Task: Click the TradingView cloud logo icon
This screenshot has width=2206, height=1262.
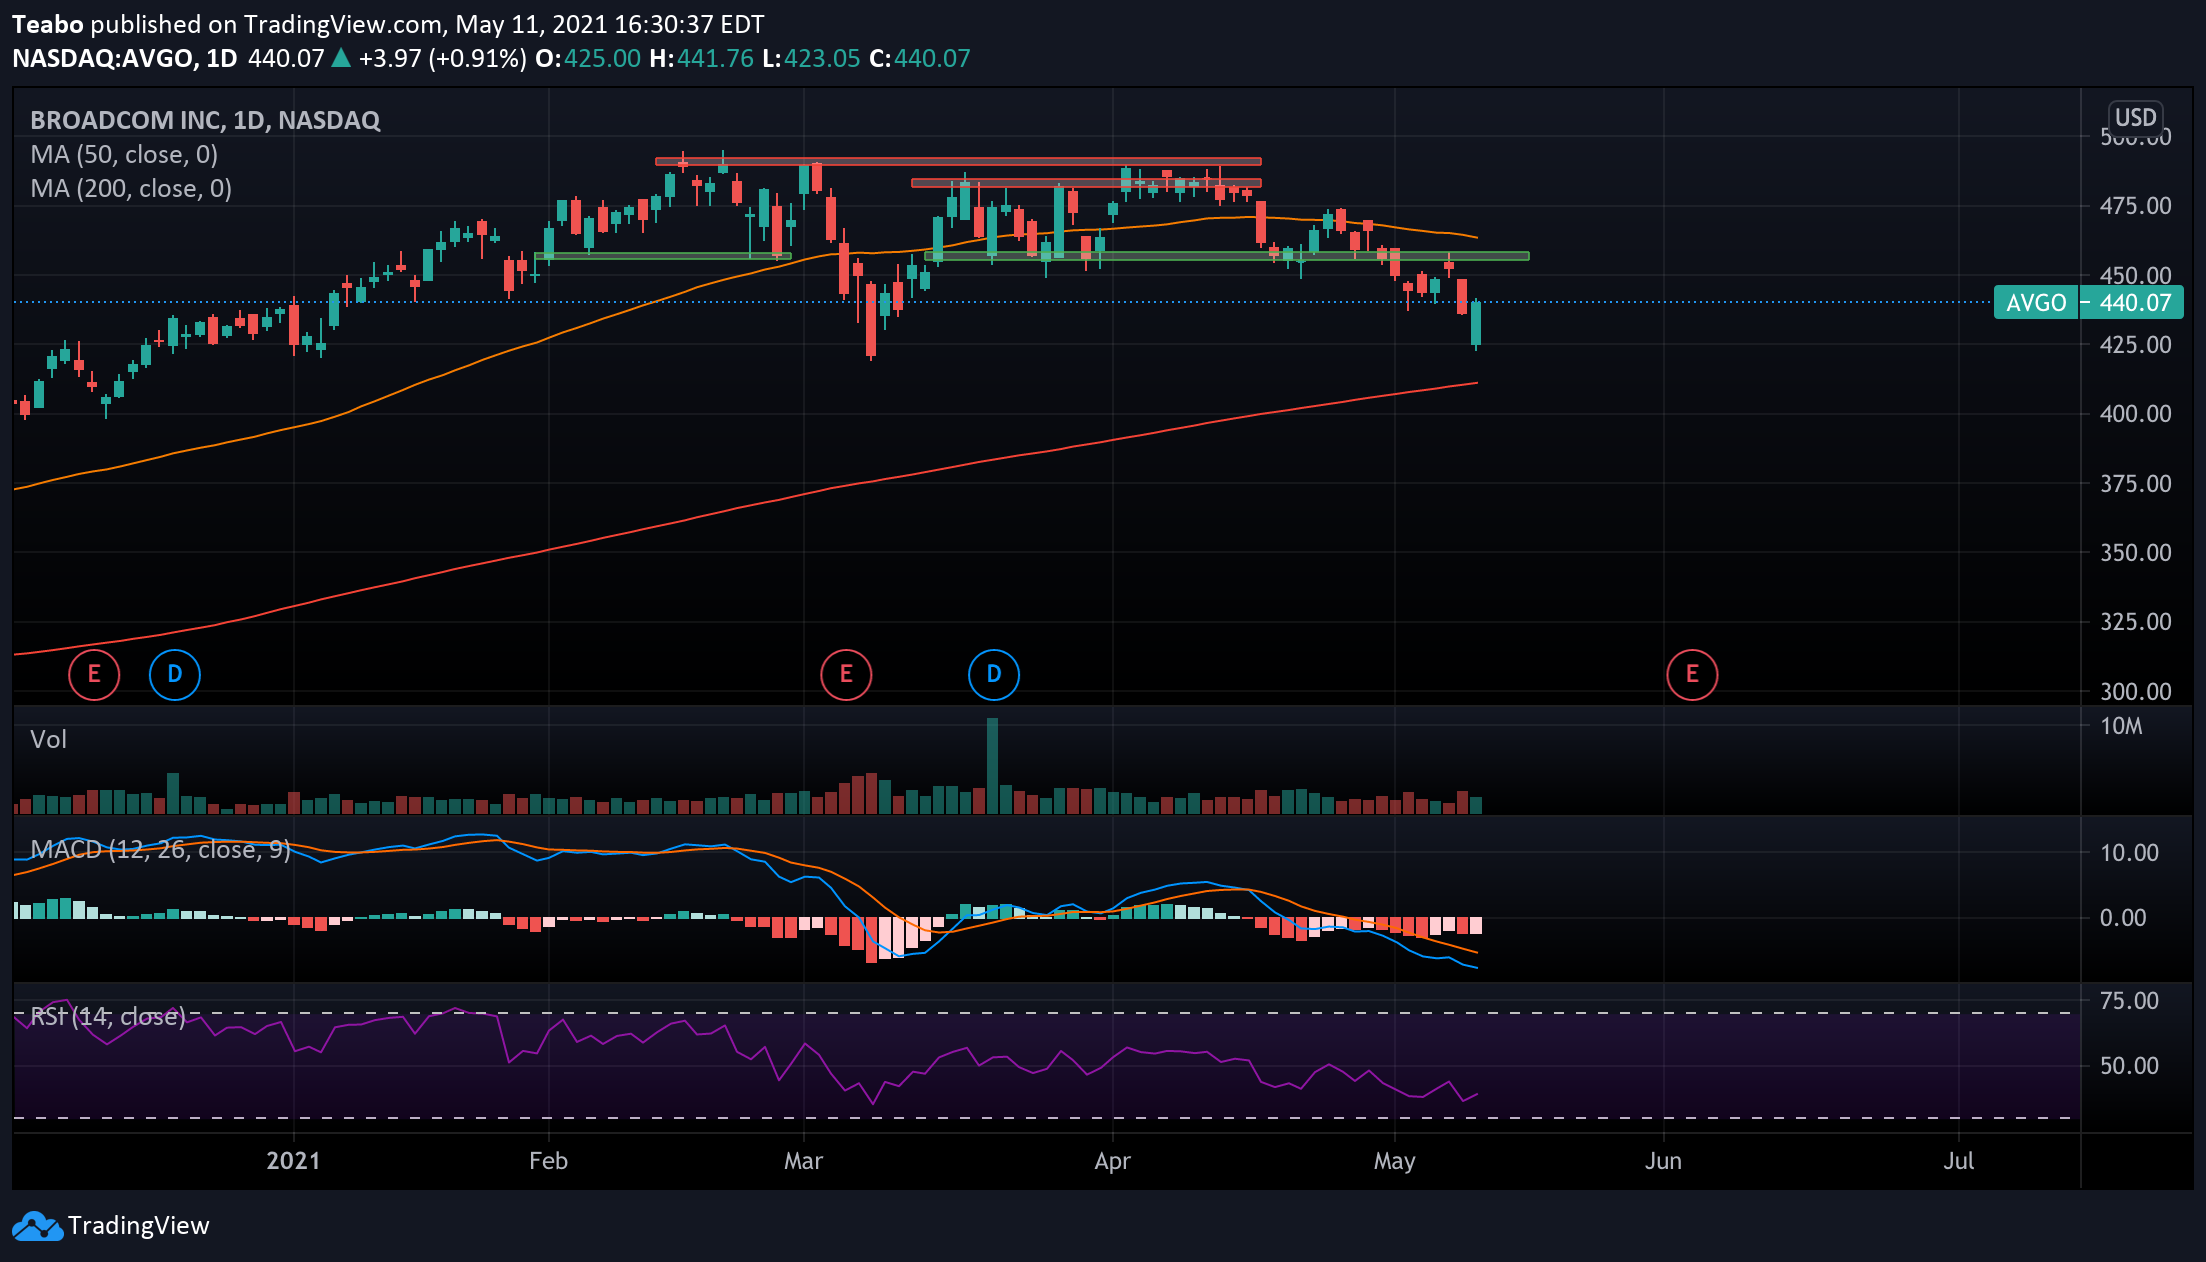Action: coord(37,1226)
